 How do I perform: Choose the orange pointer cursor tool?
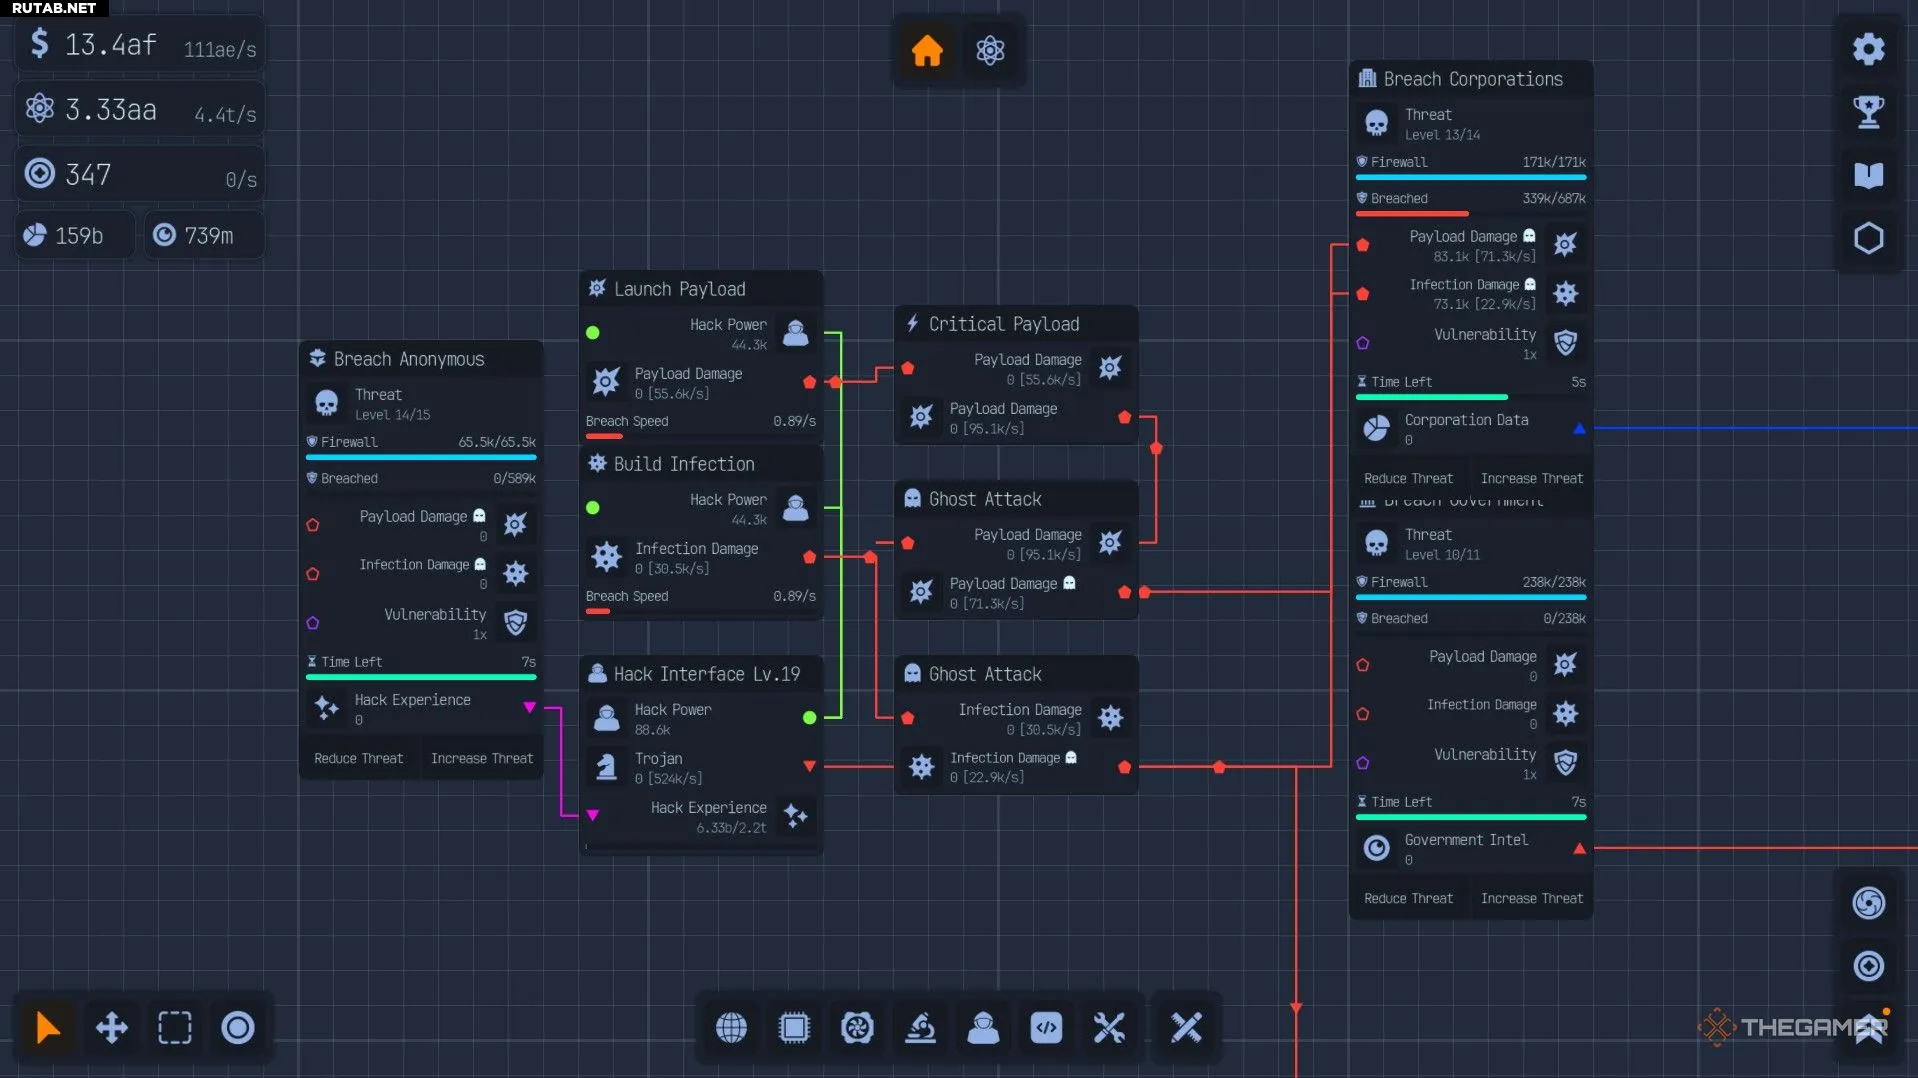[48, 1027]
